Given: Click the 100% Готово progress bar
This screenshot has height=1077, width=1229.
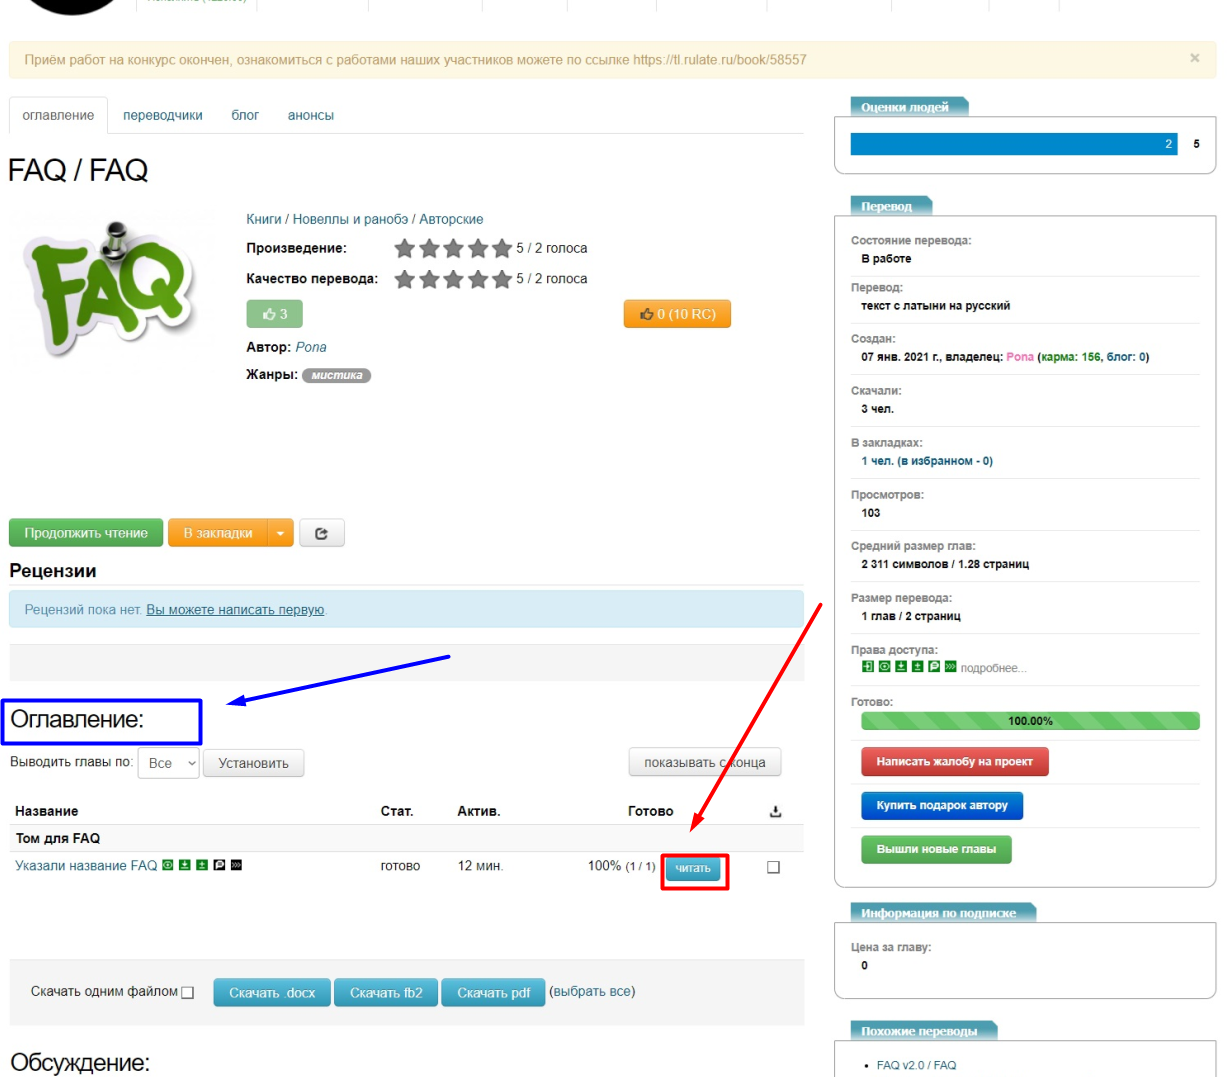Looking at the screenshot, I should coord(1029,721).
